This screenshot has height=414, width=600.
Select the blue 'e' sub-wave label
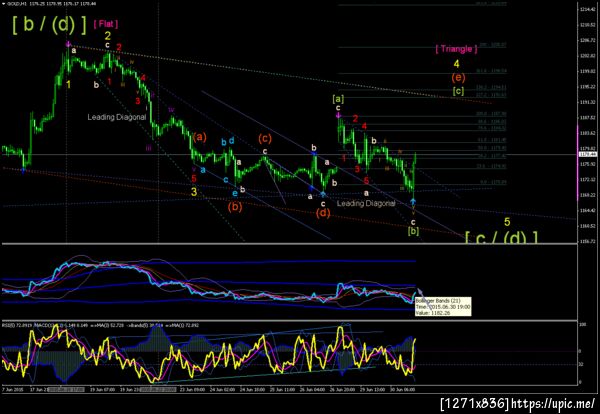click(235, 194)
